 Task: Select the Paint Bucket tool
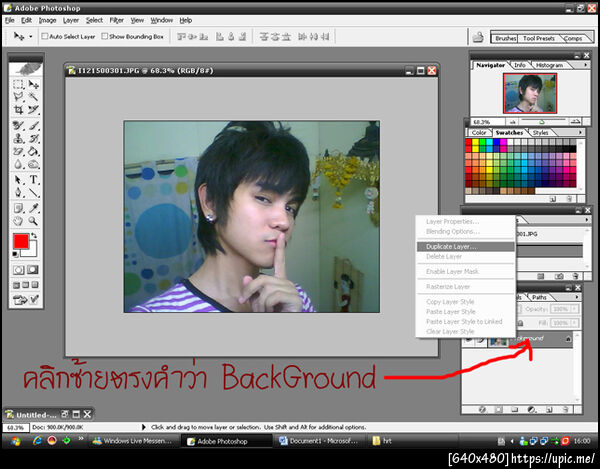34,151
